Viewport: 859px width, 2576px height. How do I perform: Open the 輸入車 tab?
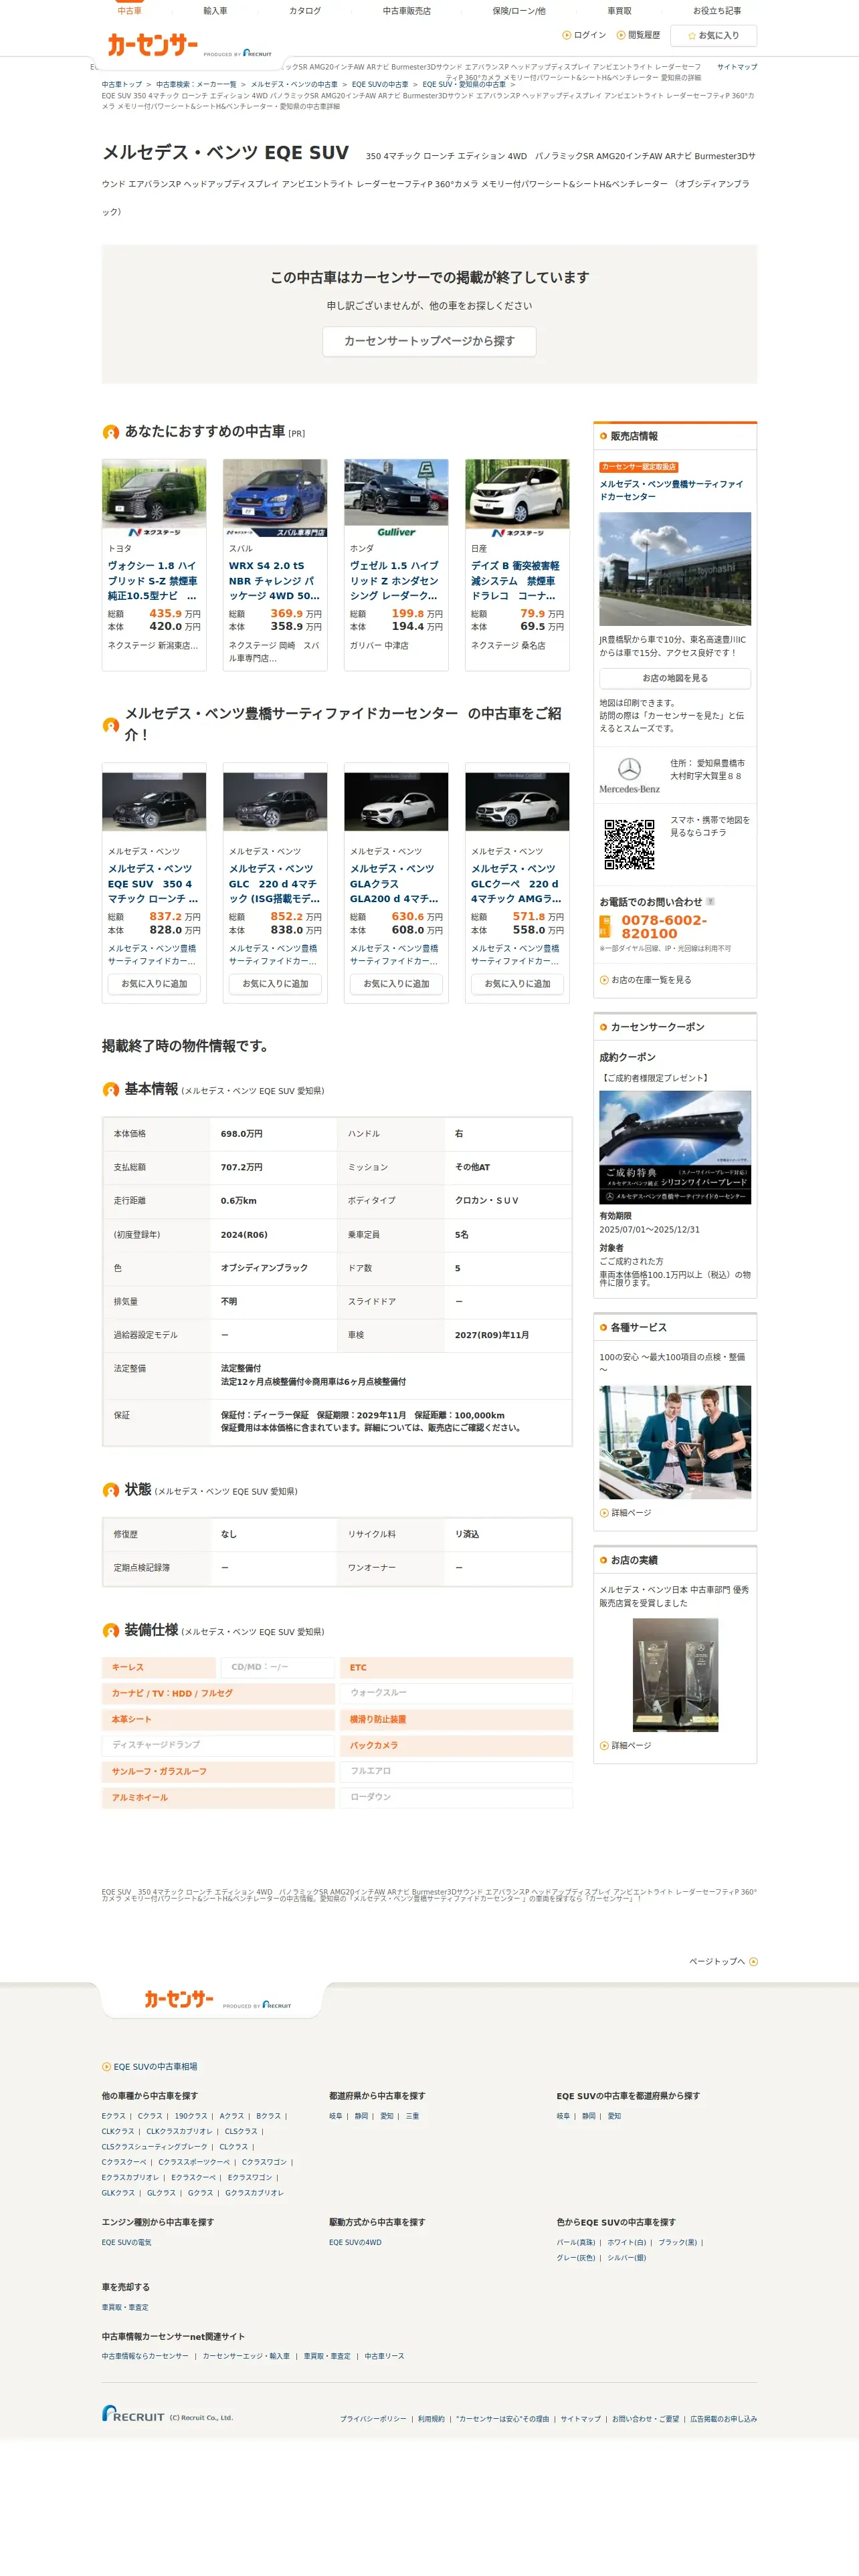tap(215, 11)
